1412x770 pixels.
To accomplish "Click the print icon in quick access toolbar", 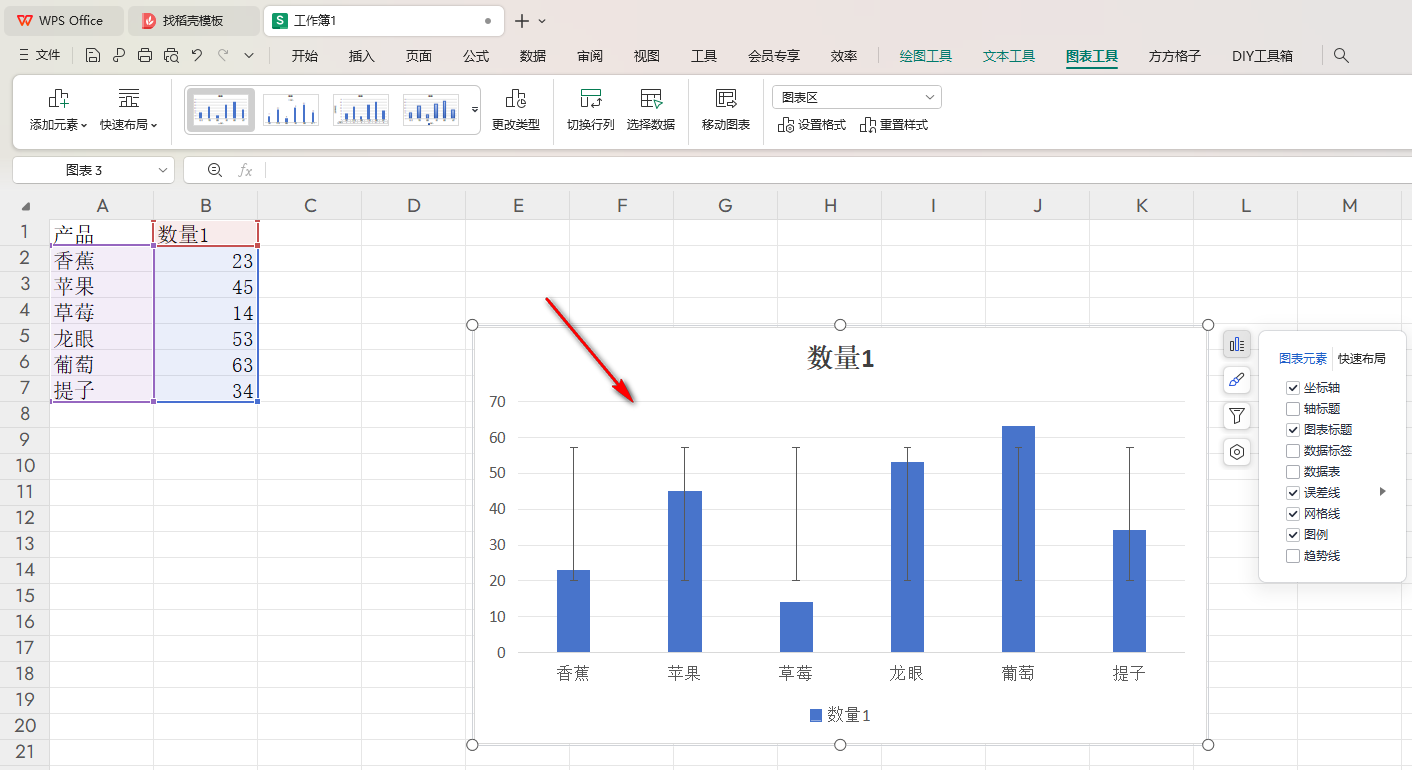I will [x=145, y=56].
